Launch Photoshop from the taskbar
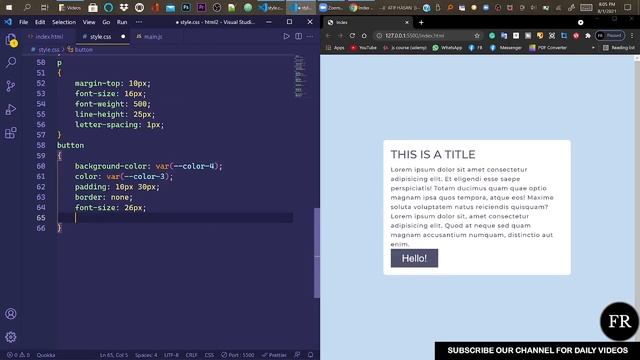The height and width of the screenshot is (360, 640). (186, 7)
